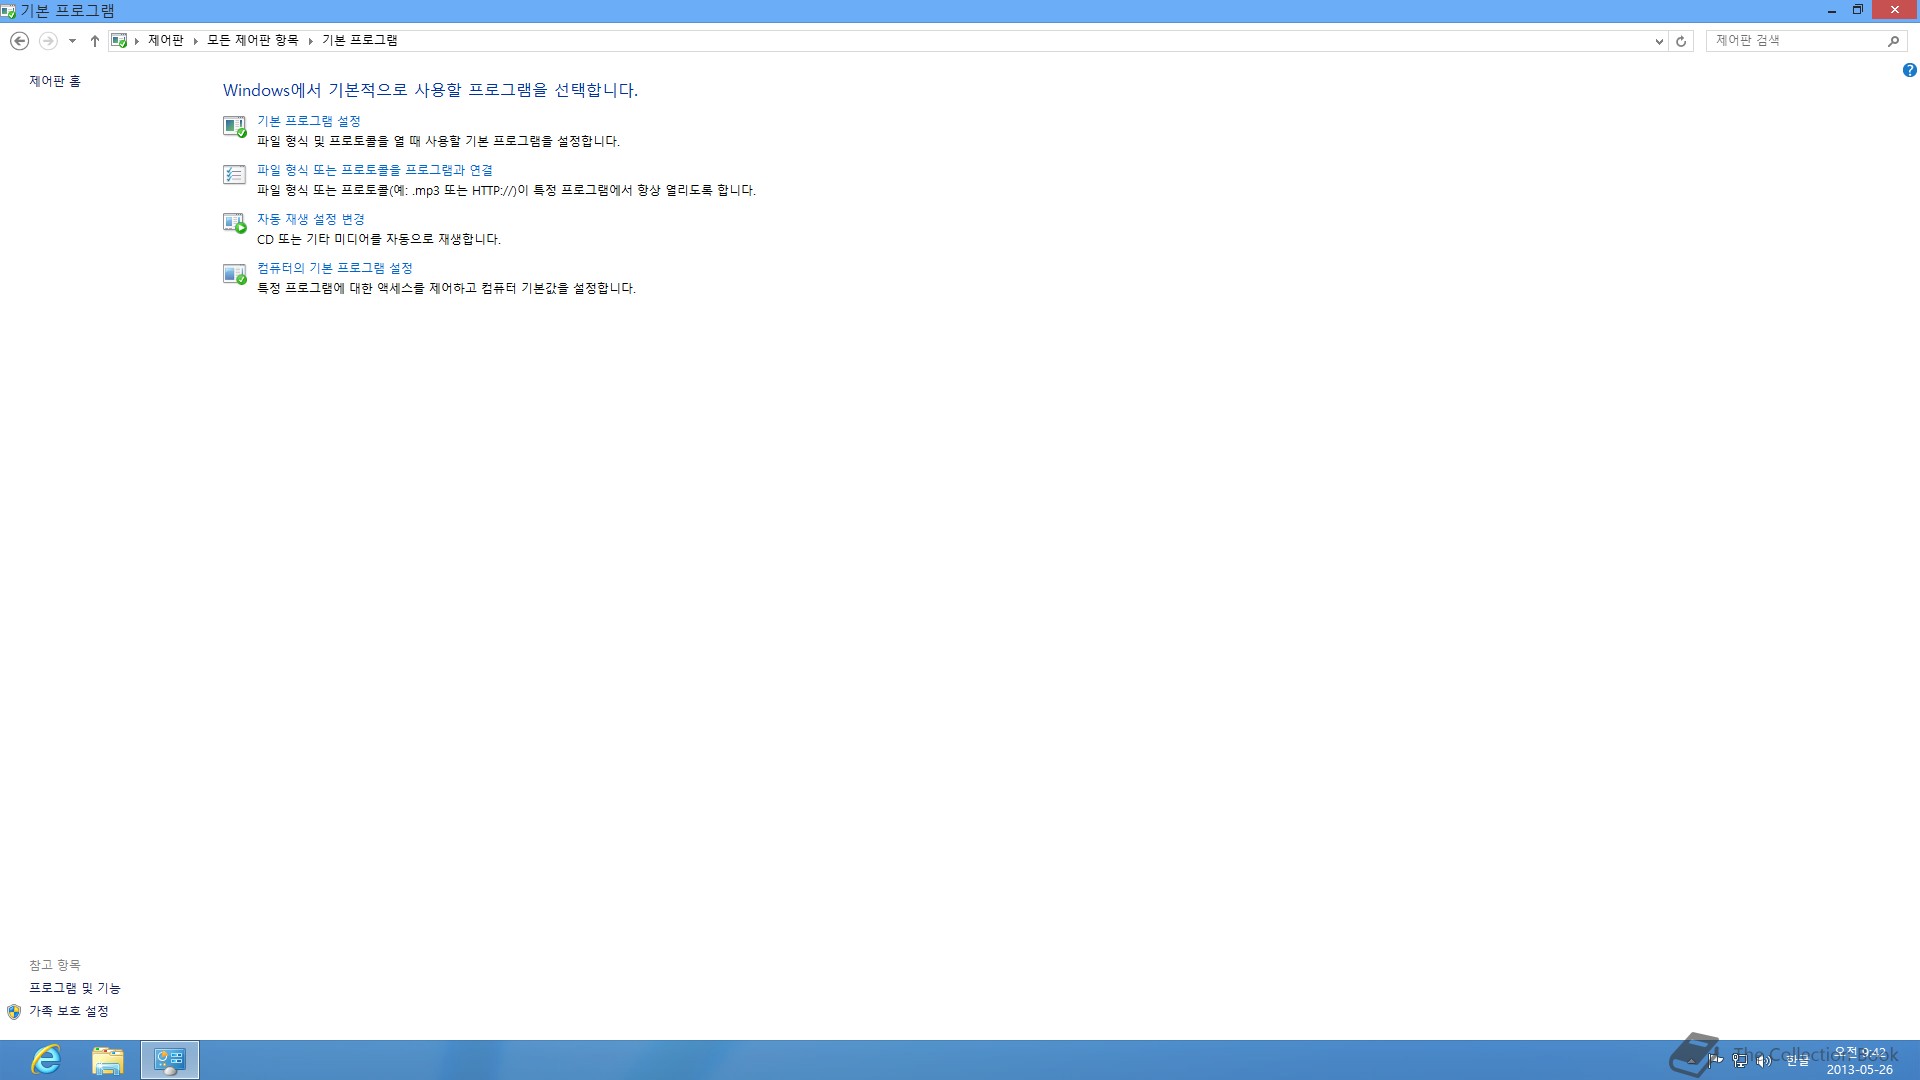Open 기본 프로그램 설정 link
This screenshot has height=1080, width=1920.
[x=308, y=121]
